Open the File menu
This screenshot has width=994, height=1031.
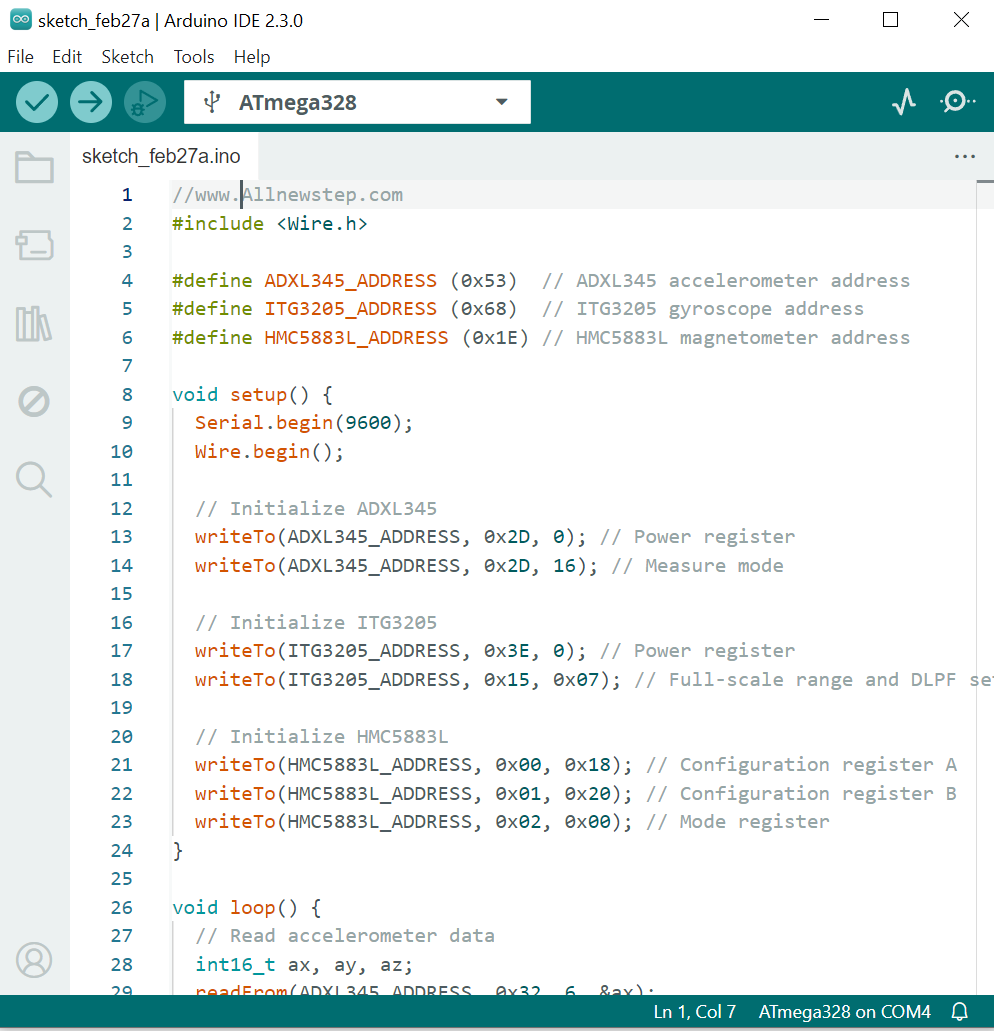(x=20, y=57)
